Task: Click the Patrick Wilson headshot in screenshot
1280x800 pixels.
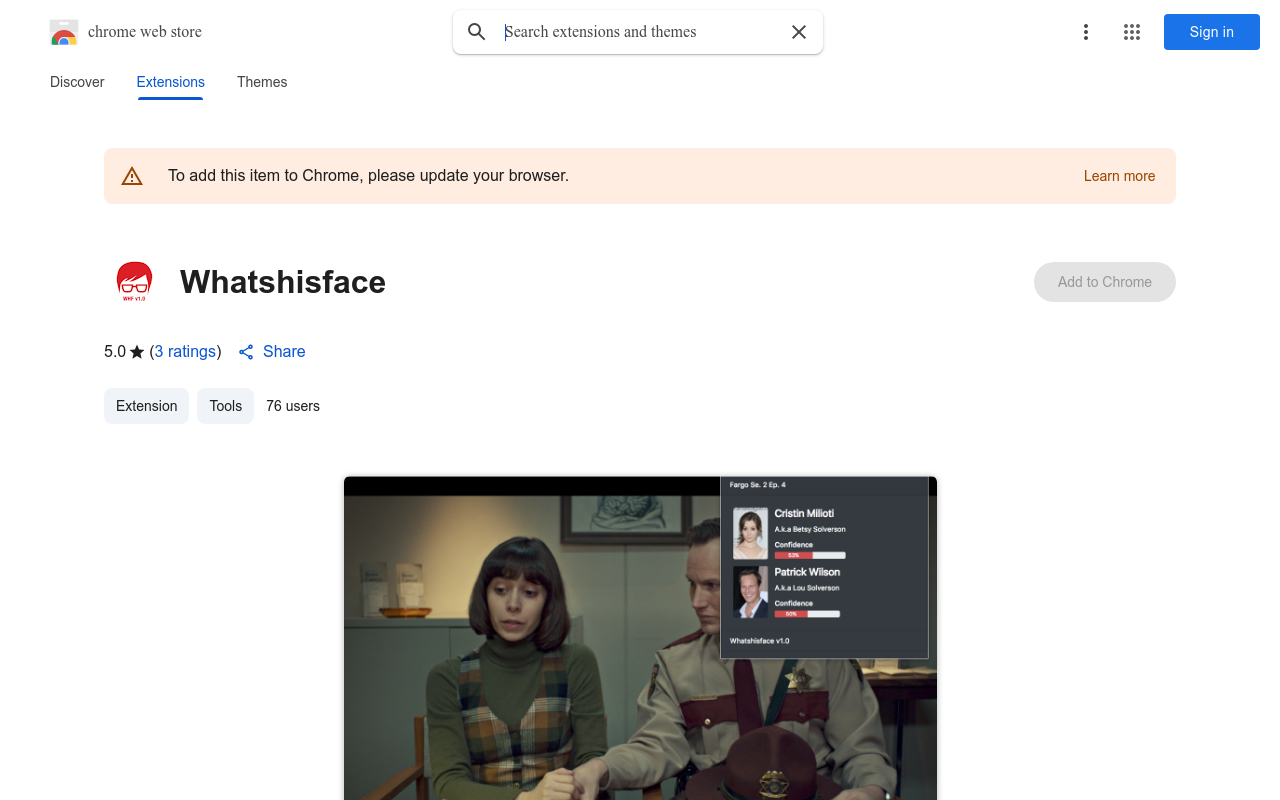Action: pos(750,592)
